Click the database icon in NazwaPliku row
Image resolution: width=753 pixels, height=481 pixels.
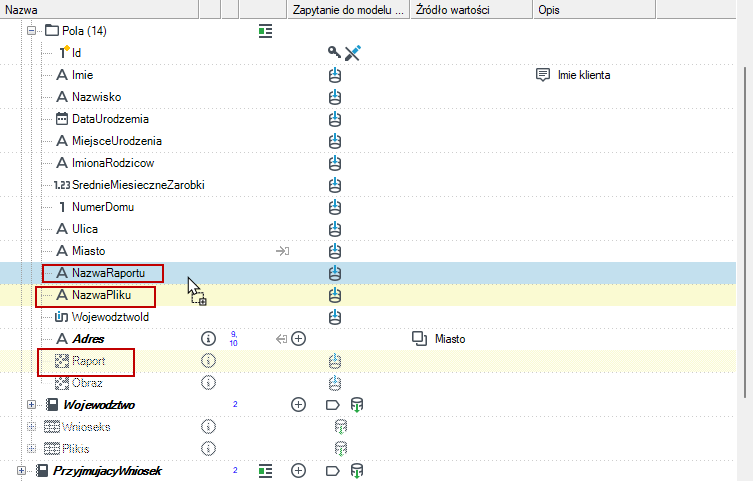pos(335,295)
